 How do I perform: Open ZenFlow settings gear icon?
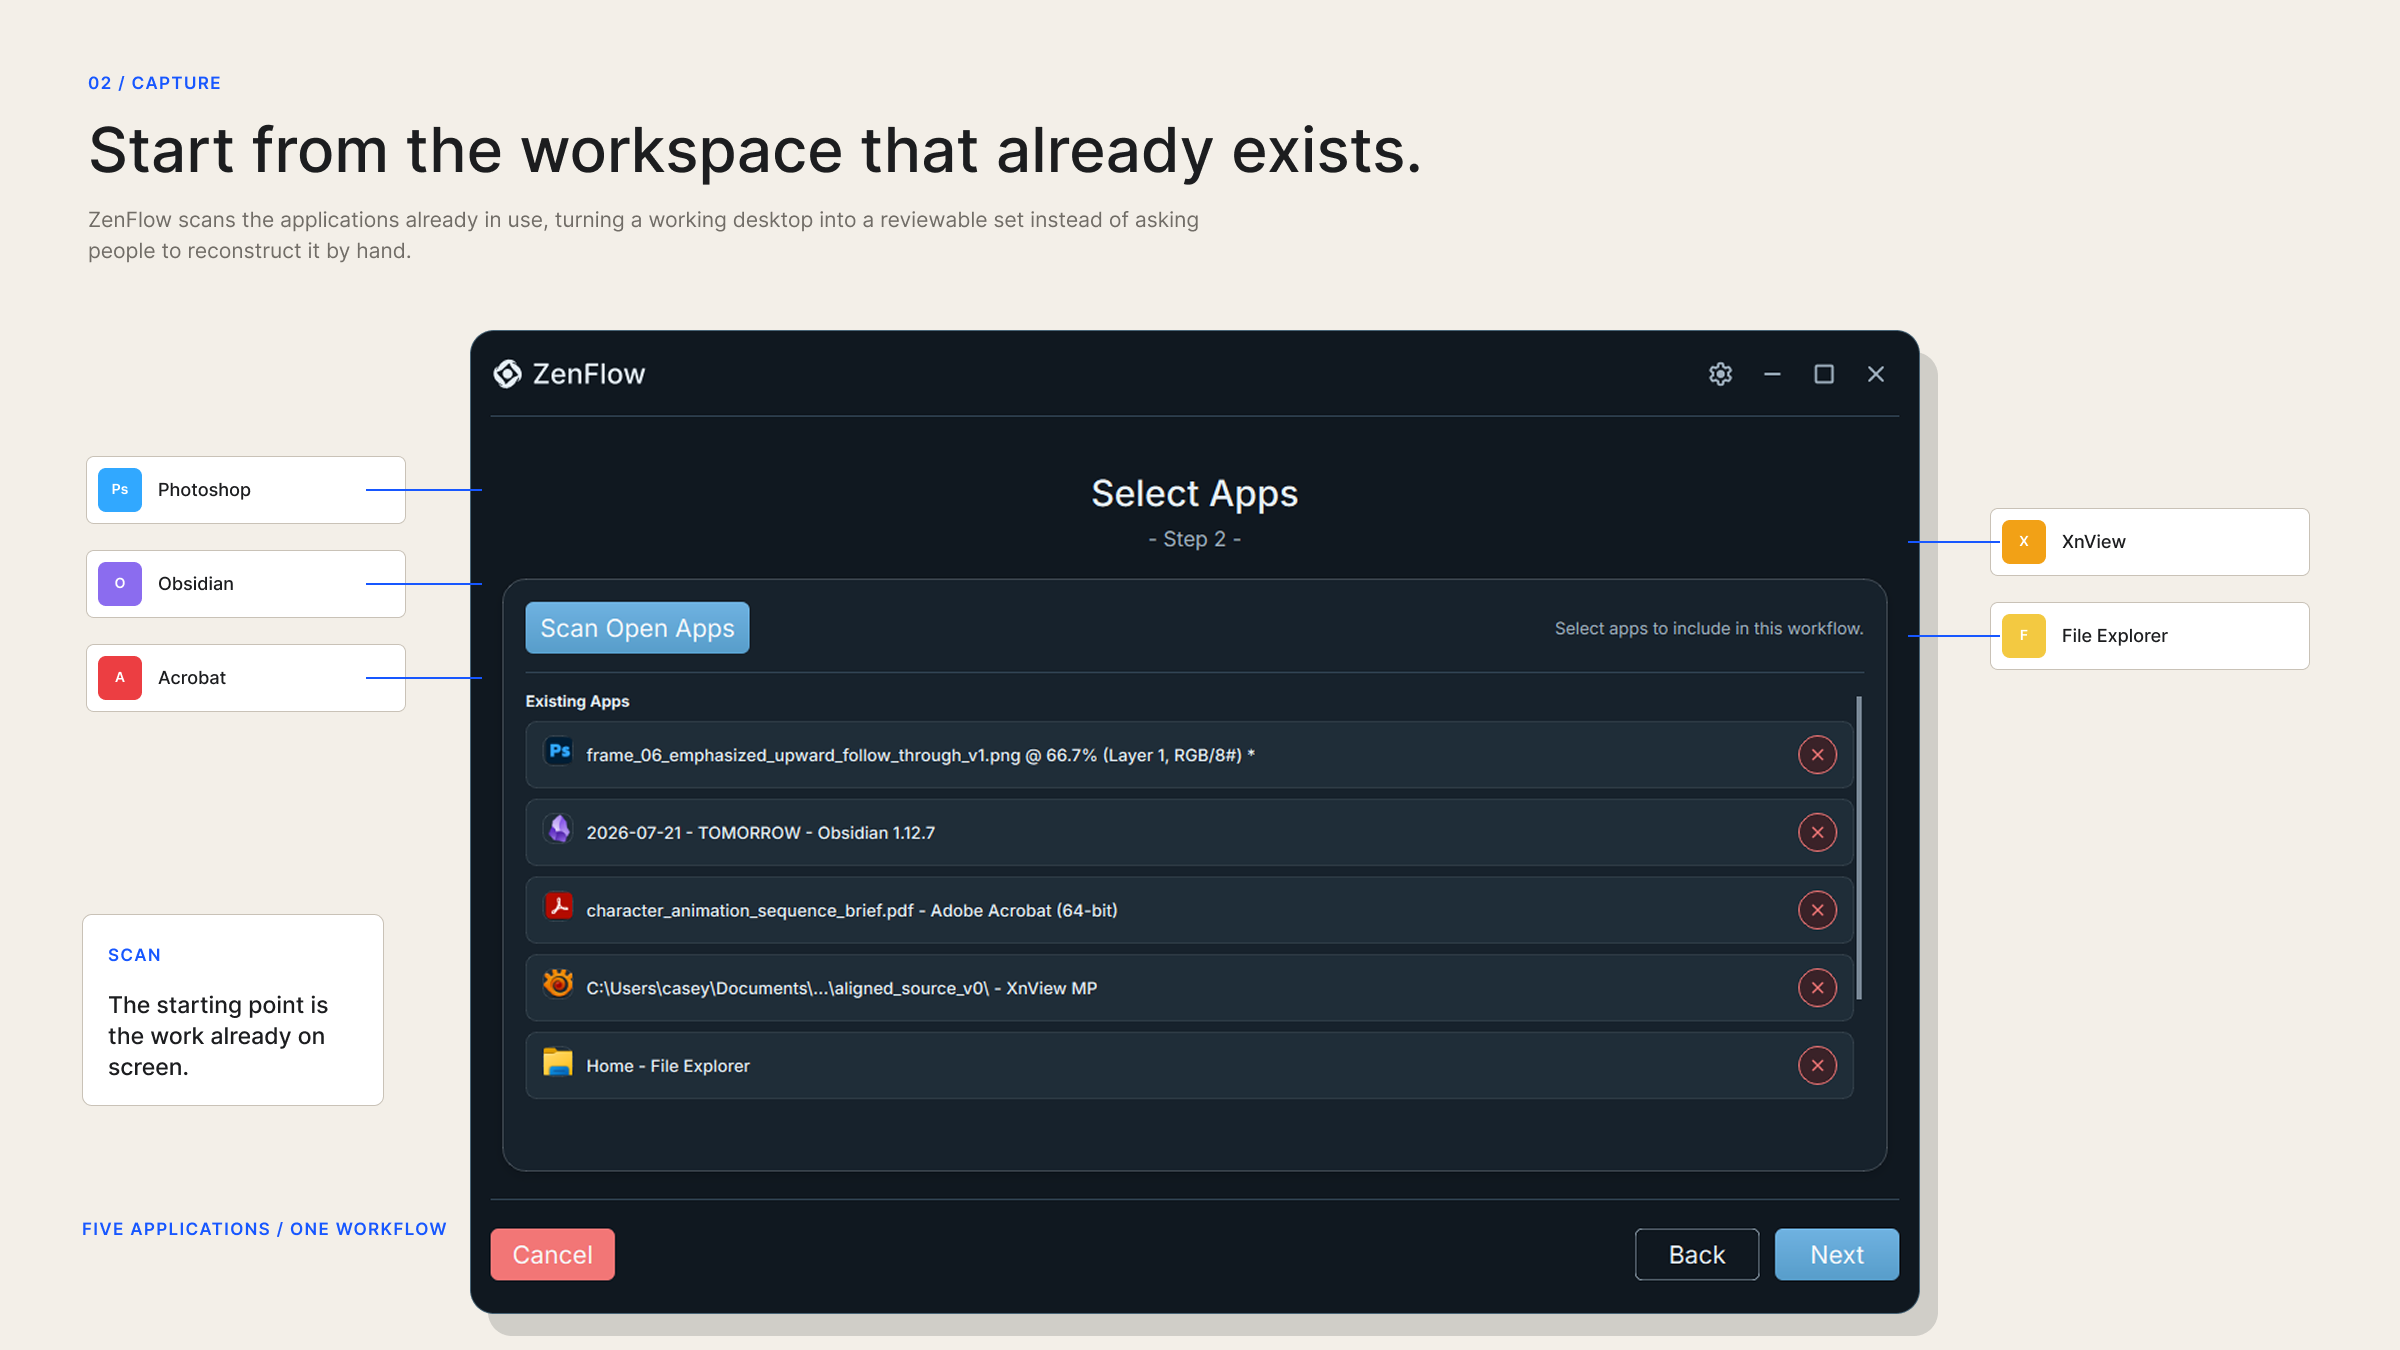[1720, 374]
